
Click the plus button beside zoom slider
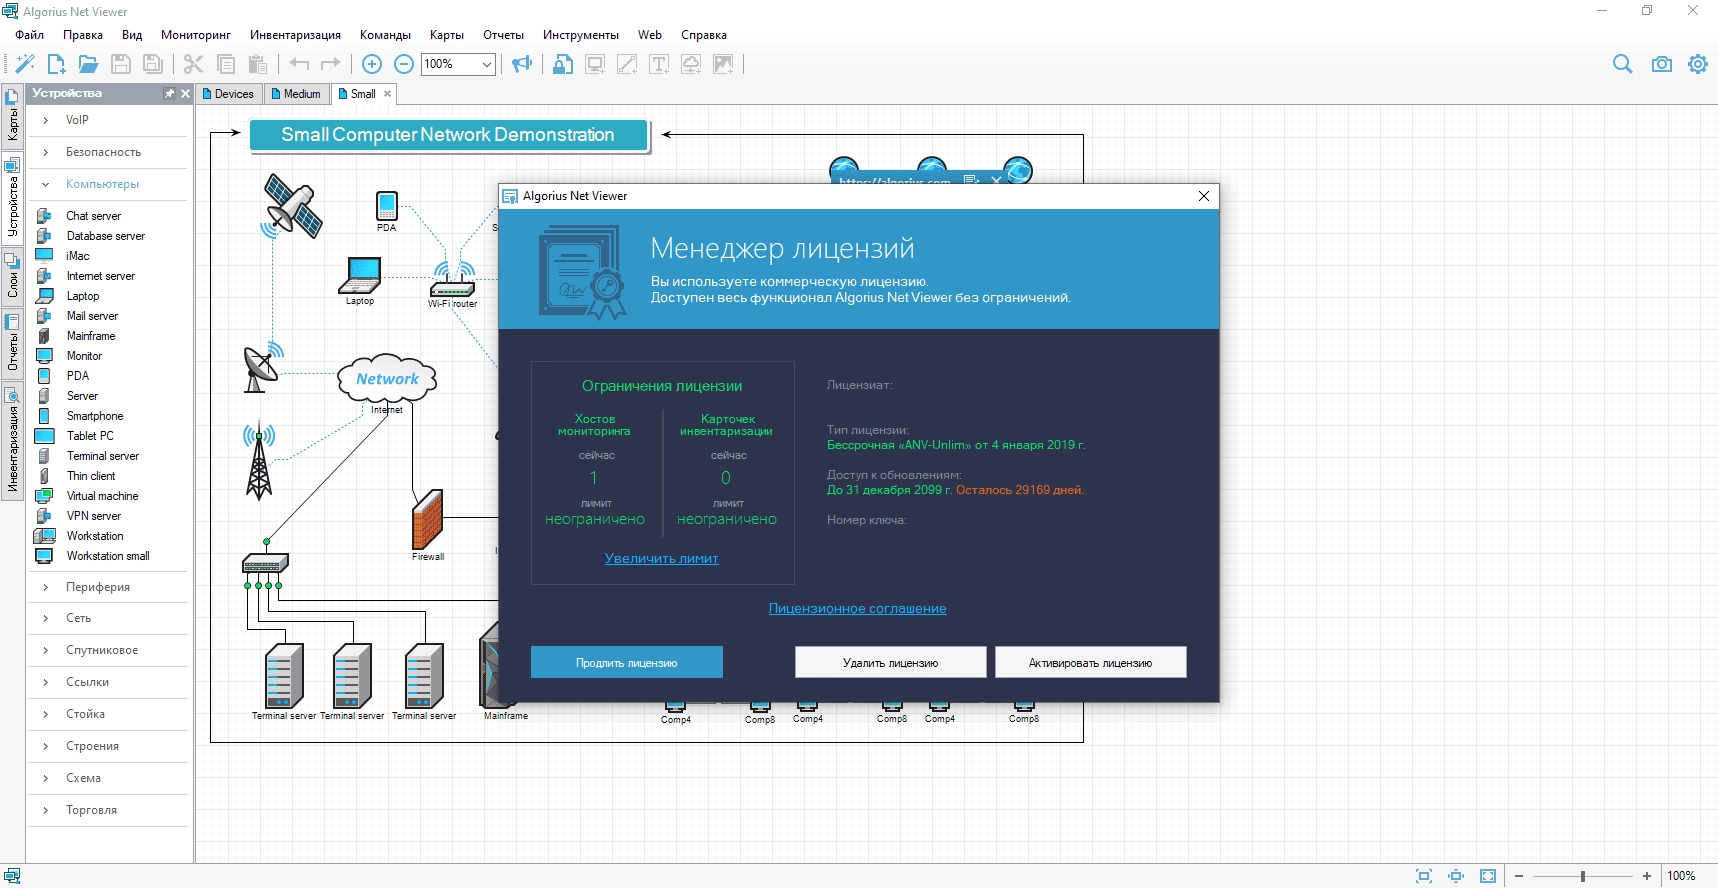(1647, 876)
